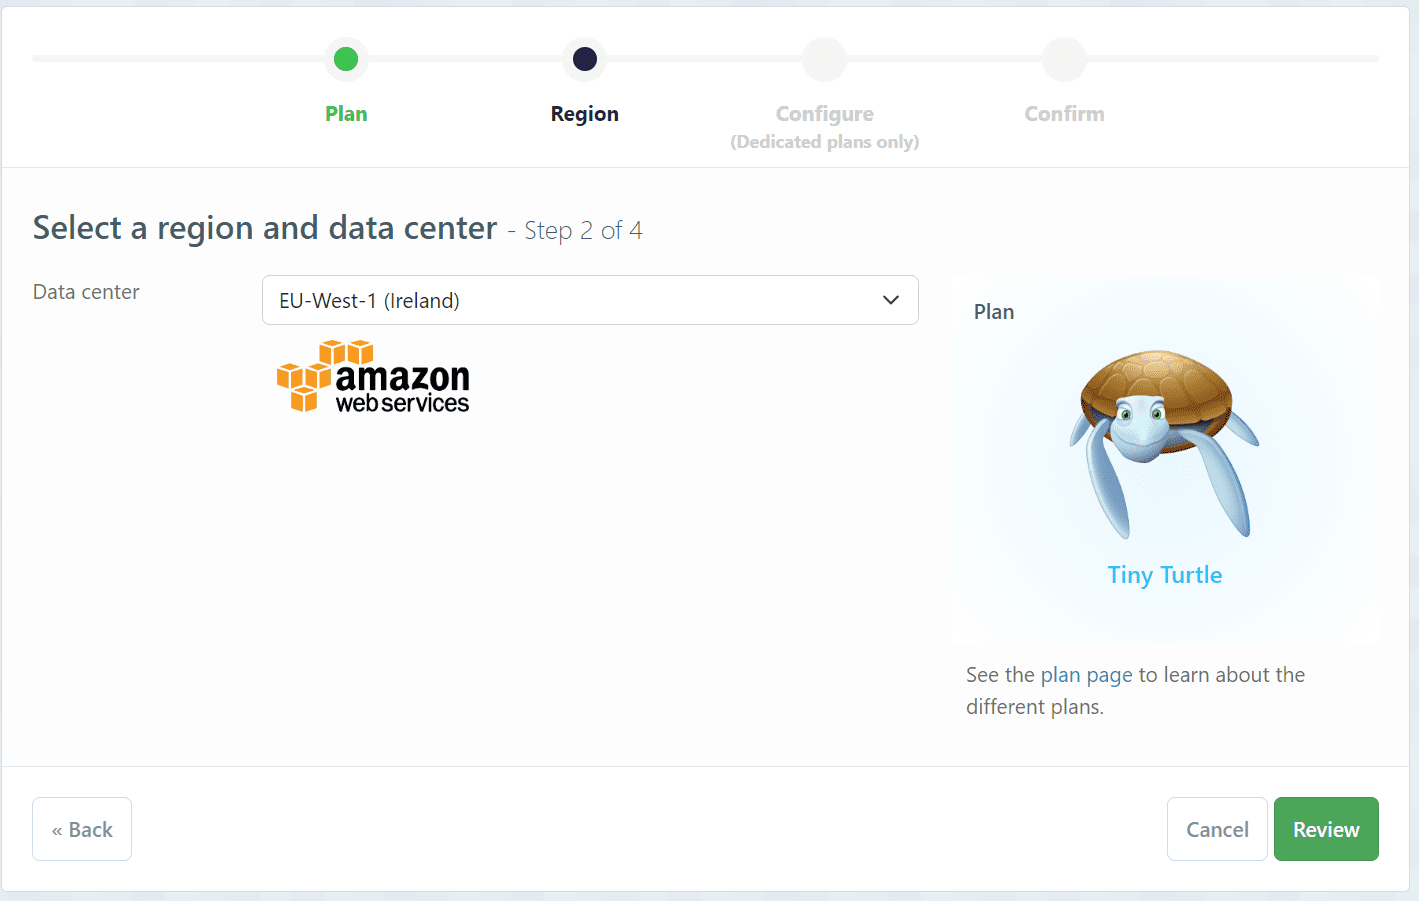Click the 'Plan' heading in side panel
This screenshot has width=1419, height=901.
[x=994, y=312]
